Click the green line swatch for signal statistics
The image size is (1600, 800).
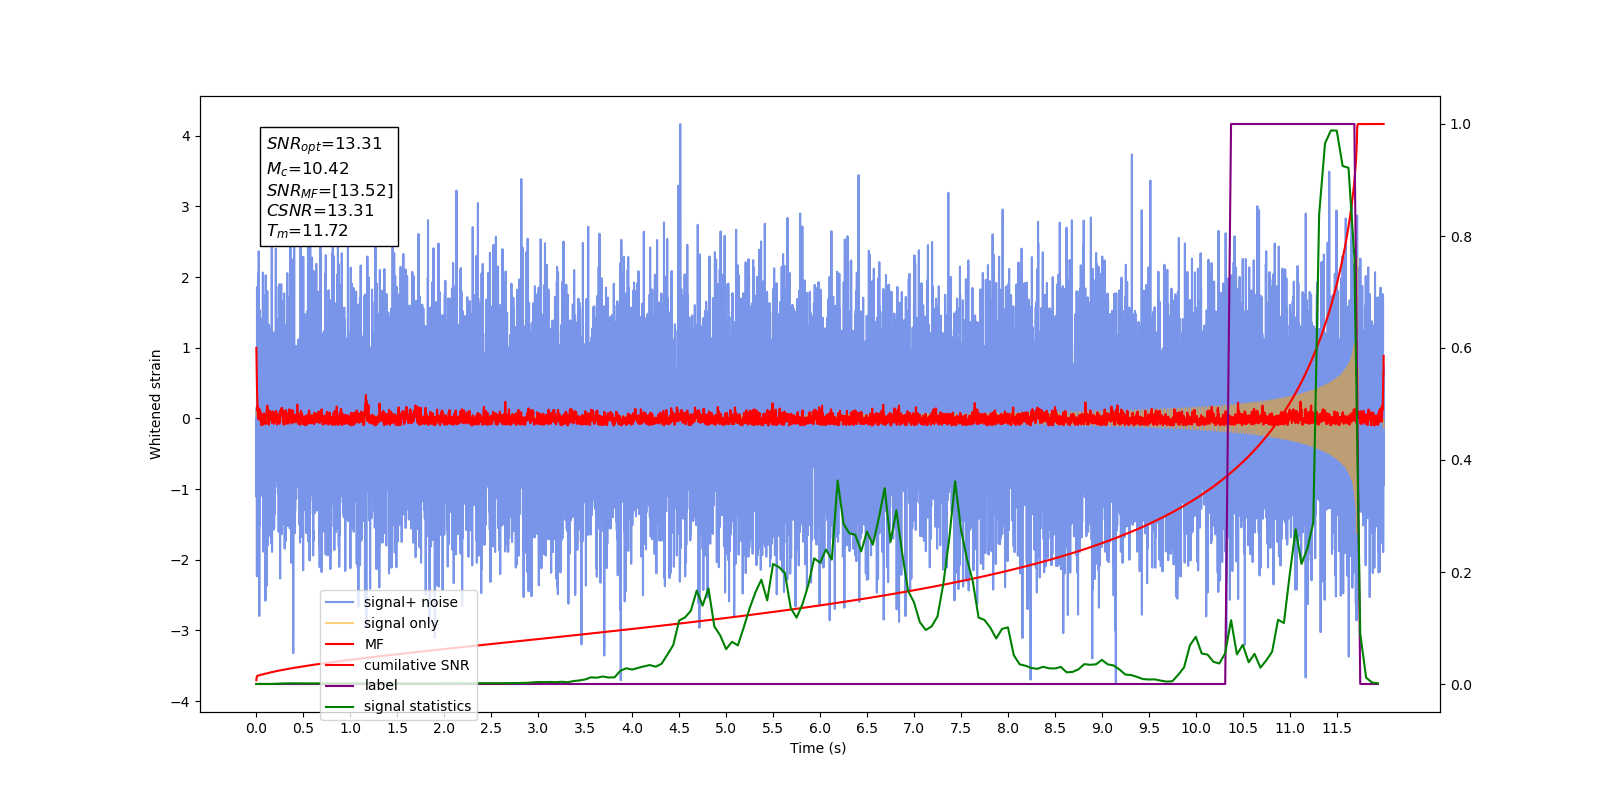[x=340, y=706]
